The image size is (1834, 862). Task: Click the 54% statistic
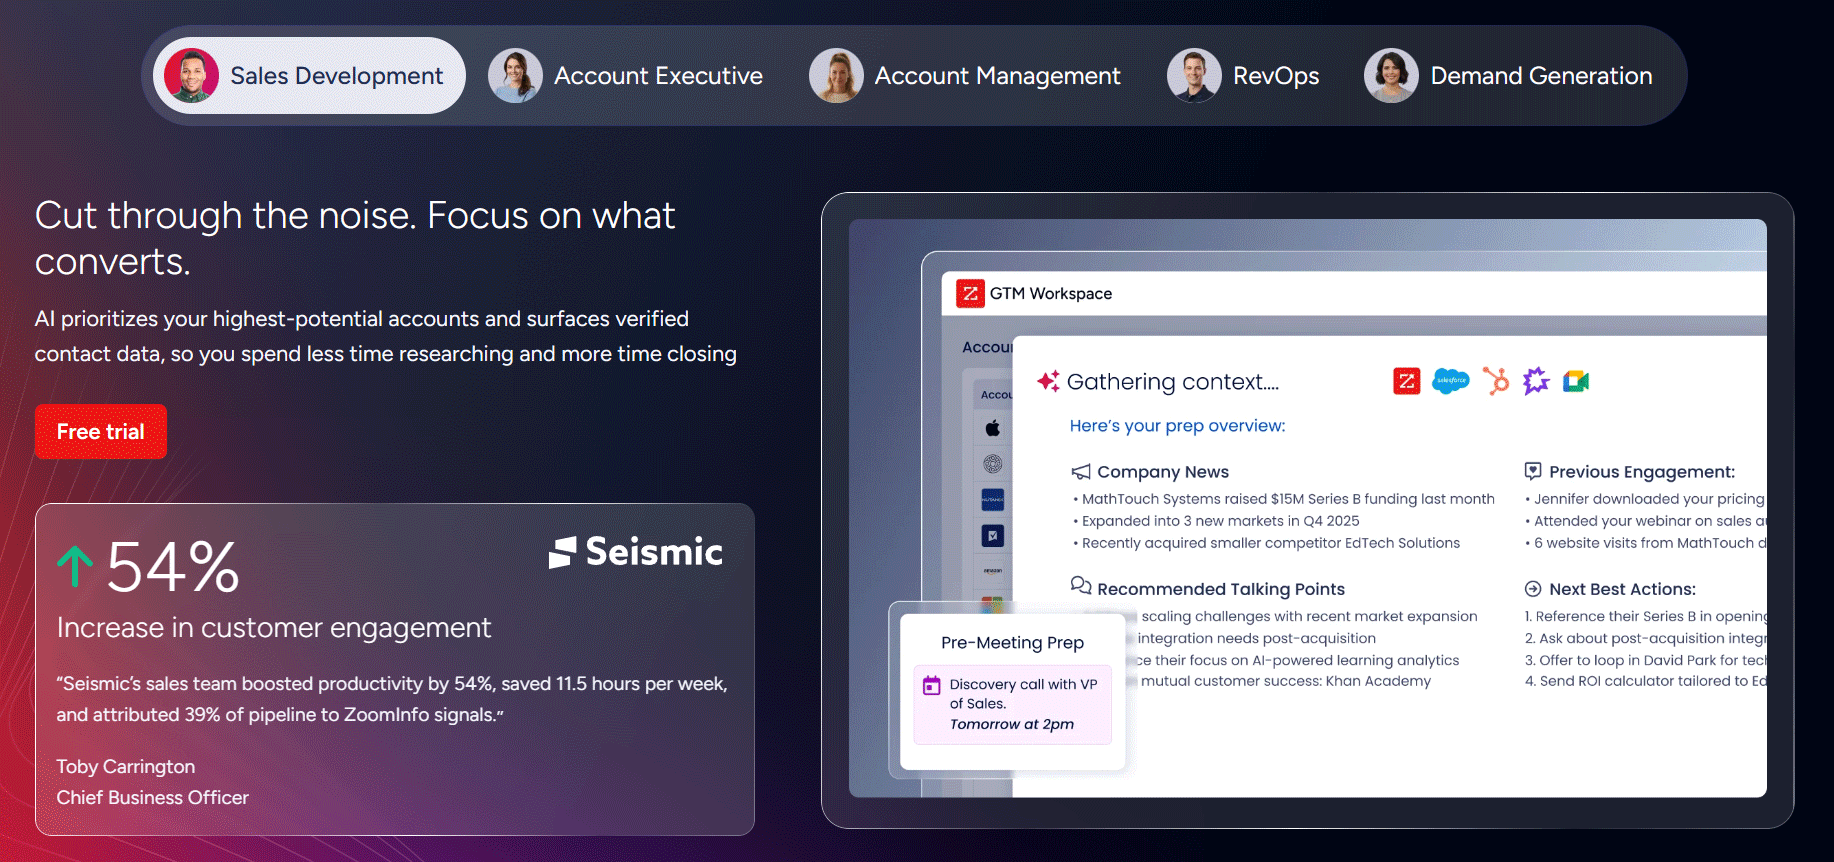(173, 567)
